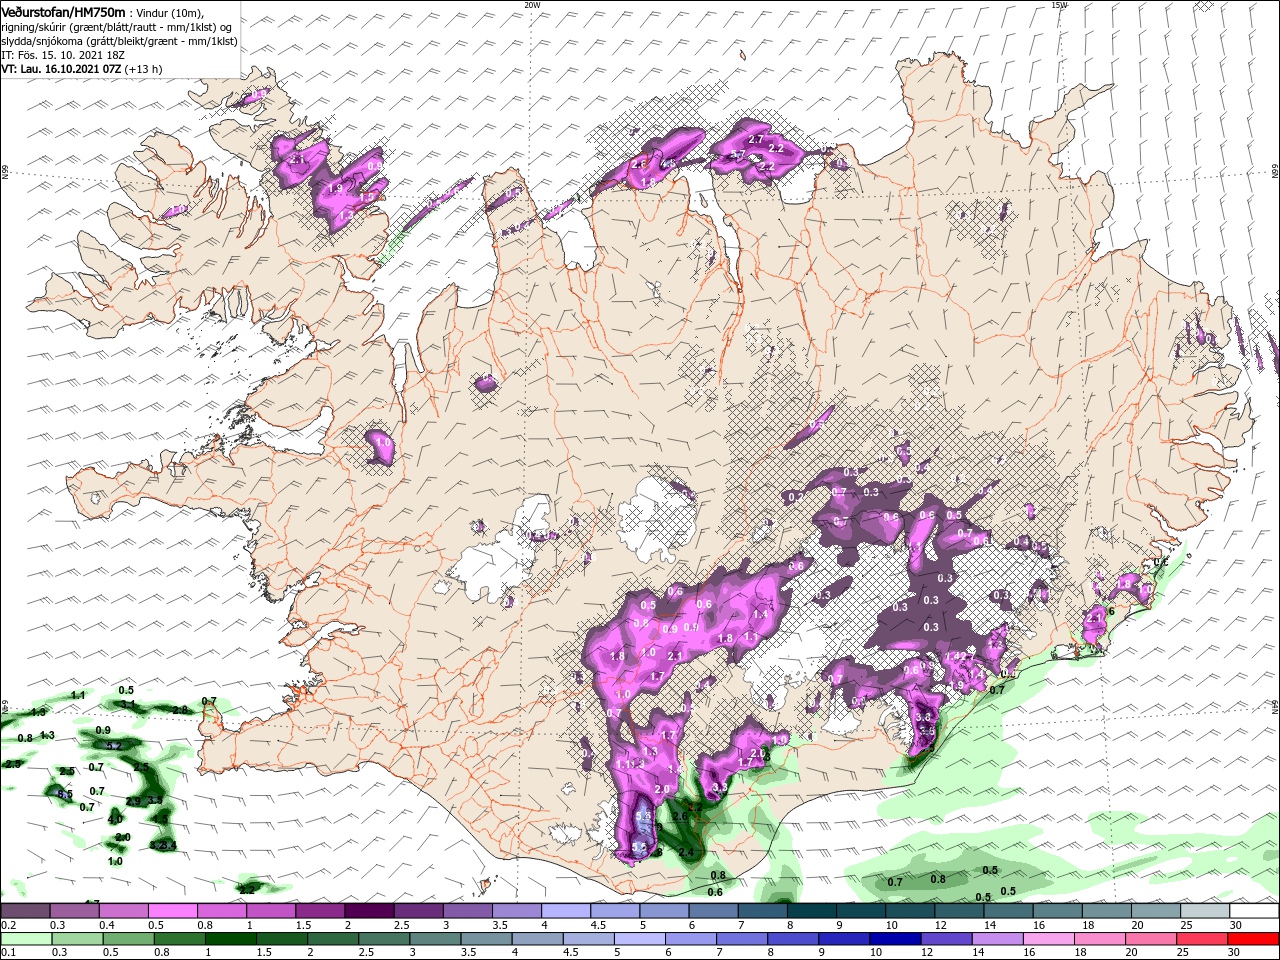This screenshot has height=960, width=1280.
Task: Click the 0.1 label in the lower legend
Action: [8, 953]
